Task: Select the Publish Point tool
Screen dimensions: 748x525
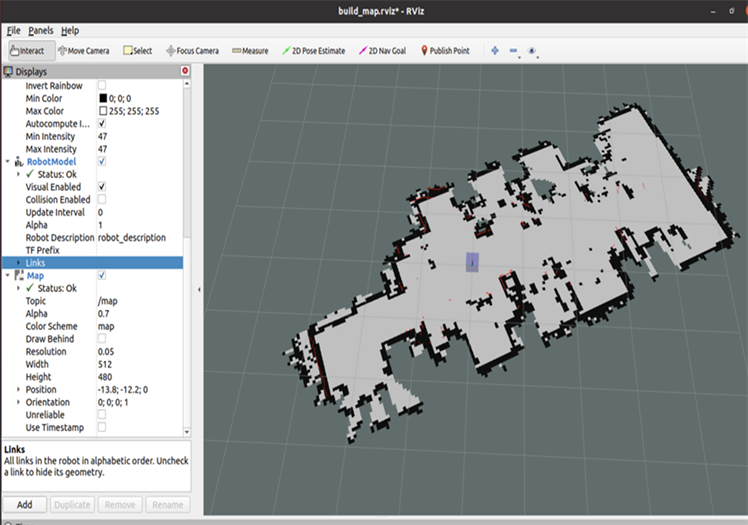Action: click(x=444, y=50)
